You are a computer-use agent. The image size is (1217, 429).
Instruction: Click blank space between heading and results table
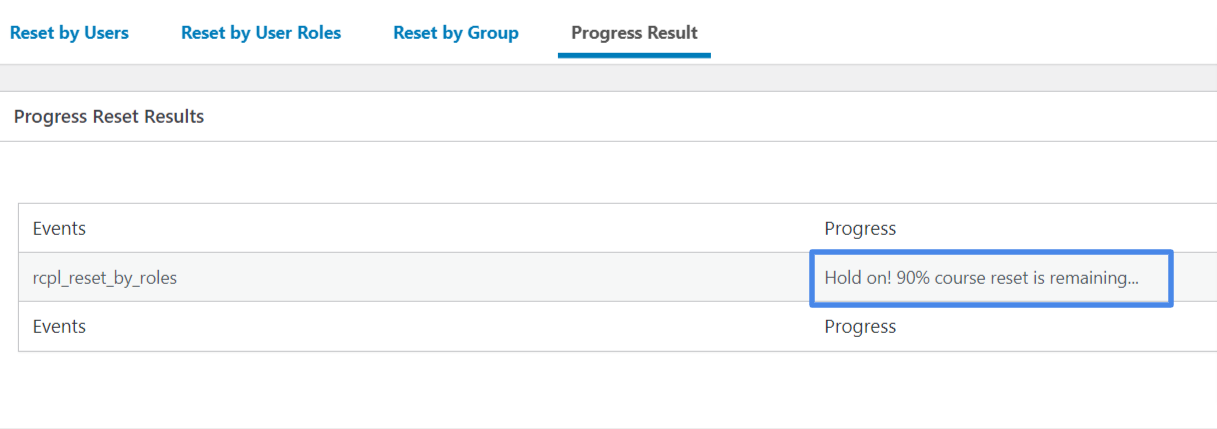(608, 172)
